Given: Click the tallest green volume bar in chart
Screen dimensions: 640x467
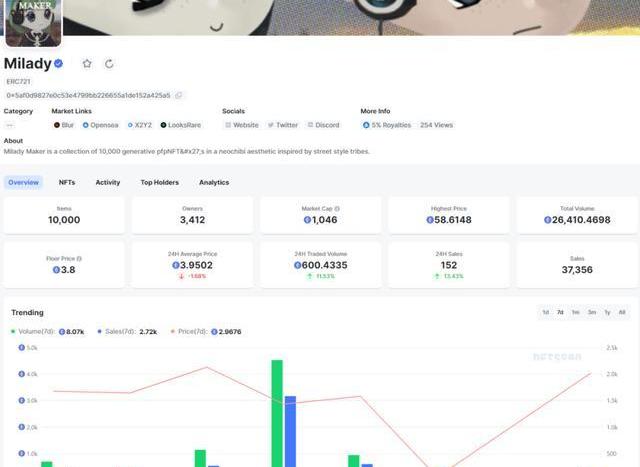Looking at the screenshot, I should pos(277,413).
